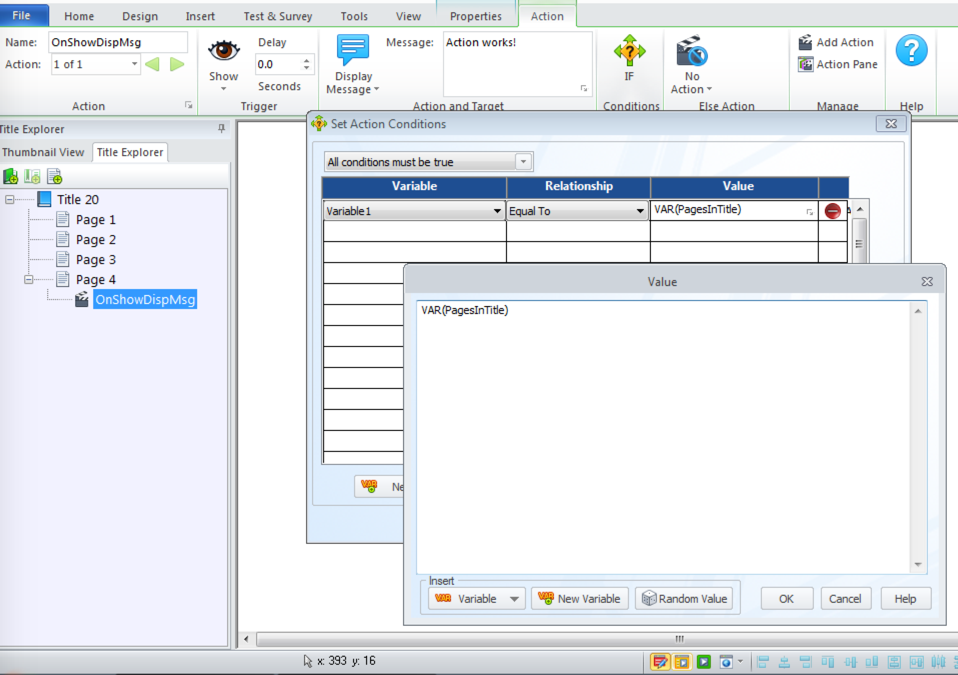Open the Help question mark icon
This screenshot has height=675, width=958.
[911, 51]
